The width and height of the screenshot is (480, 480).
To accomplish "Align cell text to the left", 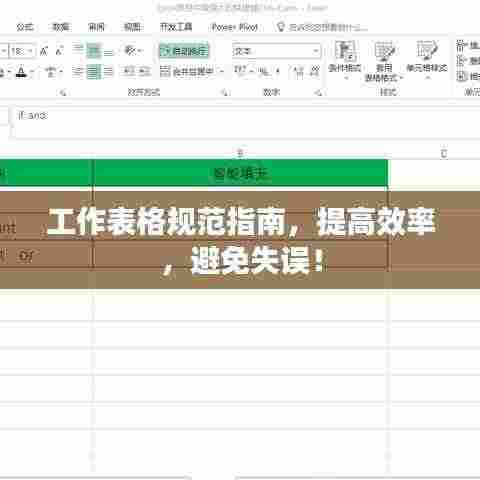I will coord(78,71).
